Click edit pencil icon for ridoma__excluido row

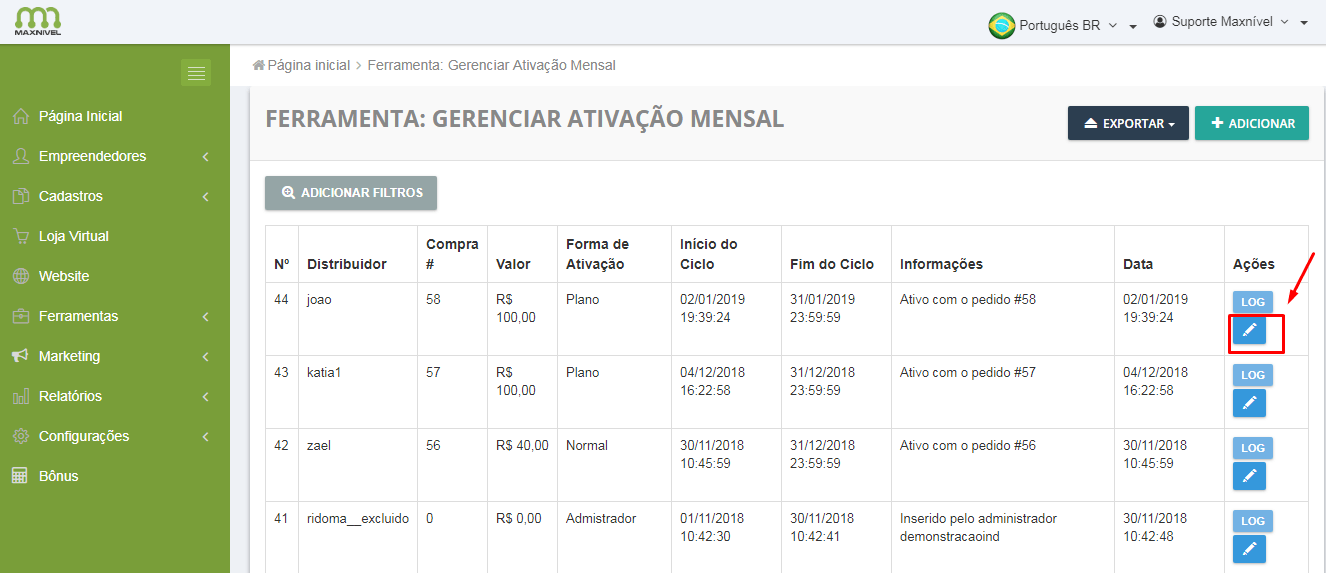(1249, 549)
